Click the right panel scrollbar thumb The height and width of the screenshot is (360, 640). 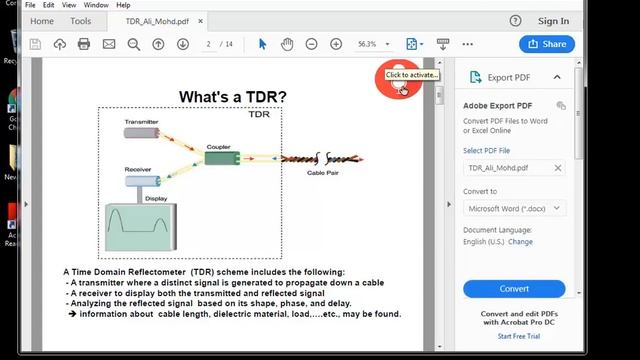(578, 113)
